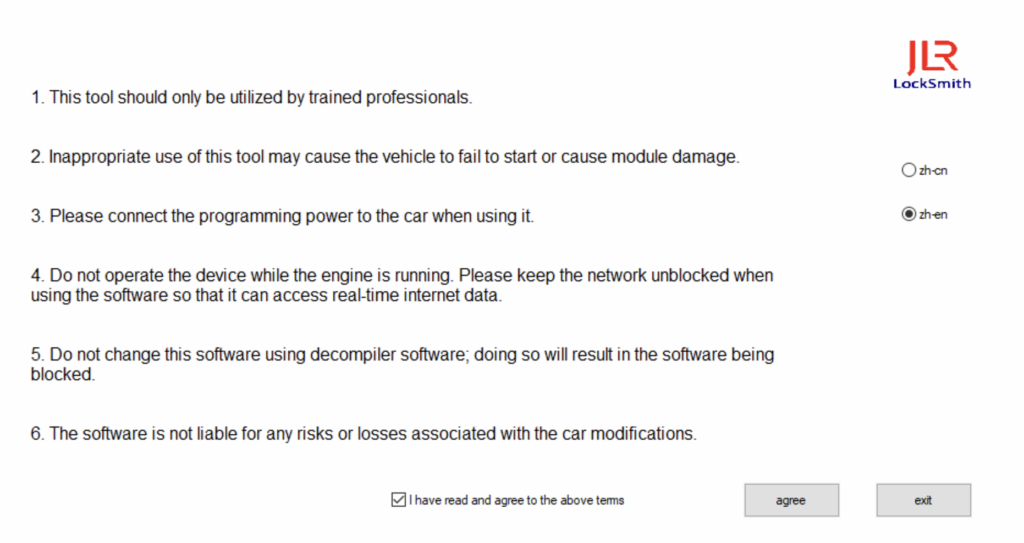Click the 'zh-en' label text
Viewport: 1024px width, 543px height.
[933, 214]
